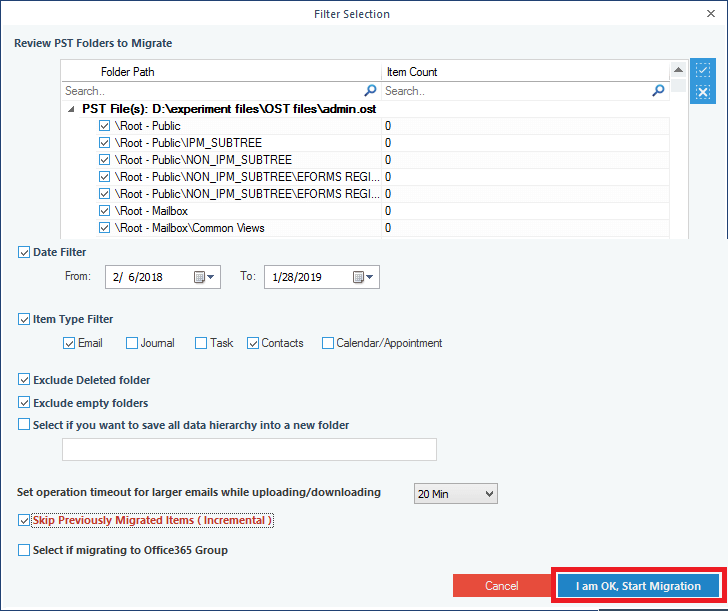Screen dimensions: 728x611
Task: Select the \Root - Public\IPM_SUBTREE row text
Action: click(x=188, y=143)
